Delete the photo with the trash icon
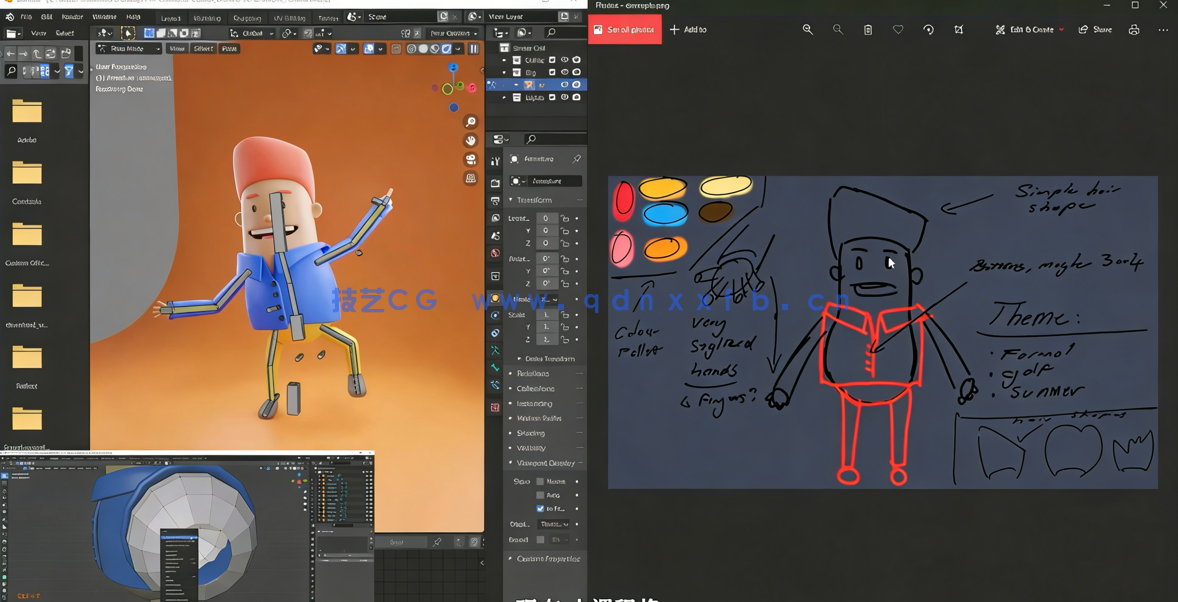The height and width of the screenshot is (602, 1178). [x=868, y=30]
